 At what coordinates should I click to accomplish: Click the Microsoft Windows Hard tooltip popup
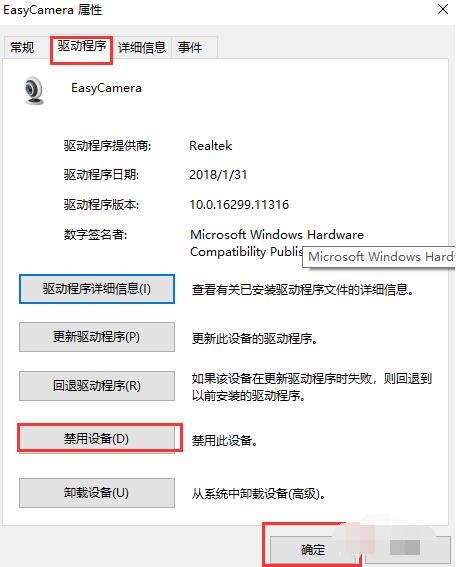(378, 257)
